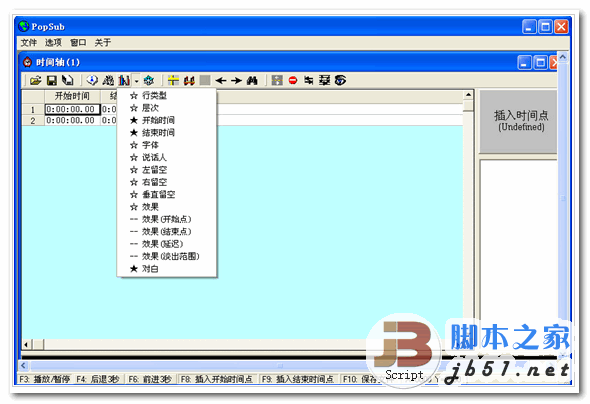Screen dimensions: 590x404
Task: Toggle the 右留空 column option
Action: click(x=167, y=182)
